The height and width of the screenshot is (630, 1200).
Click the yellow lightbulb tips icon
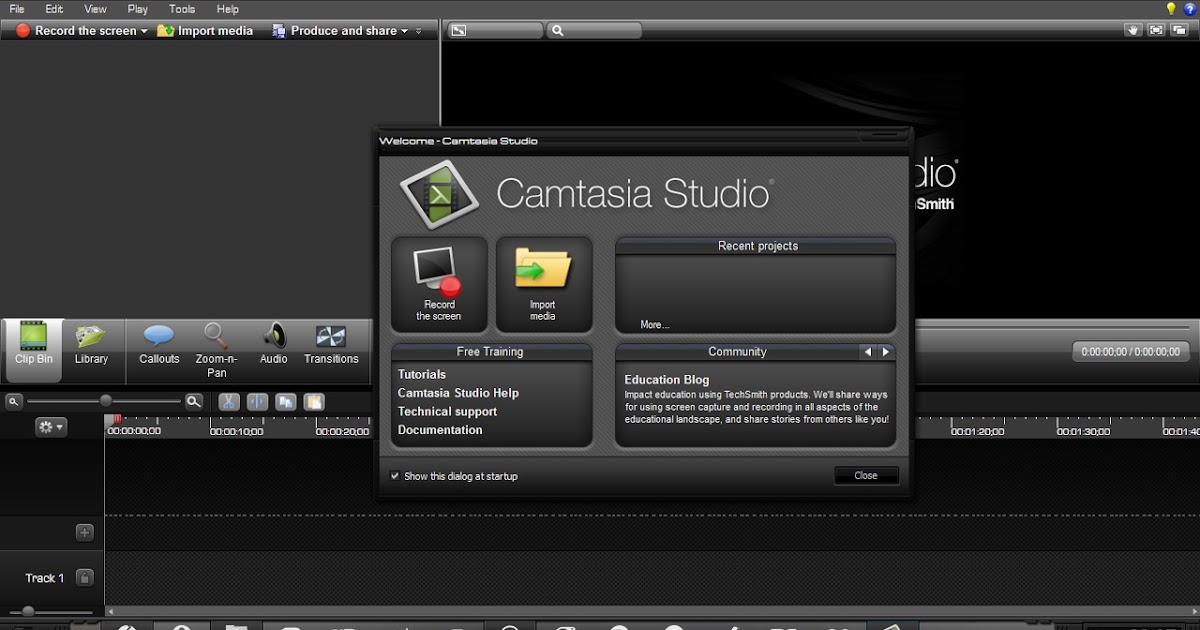[x=1171, y=9]
